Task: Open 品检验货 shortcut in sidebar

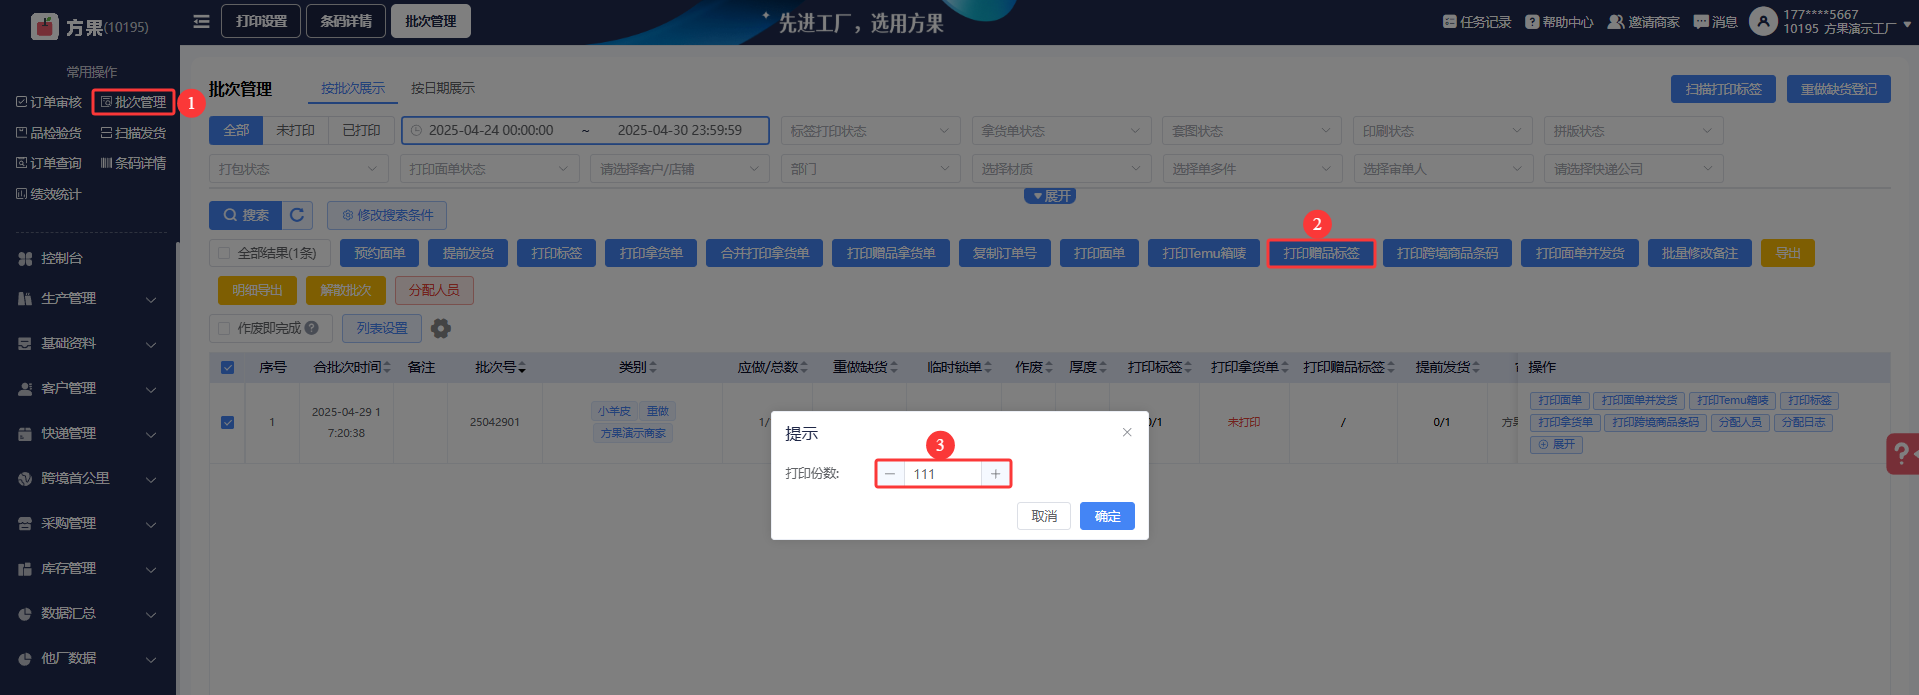Action: pyautogui.click(x=49, y=133)
